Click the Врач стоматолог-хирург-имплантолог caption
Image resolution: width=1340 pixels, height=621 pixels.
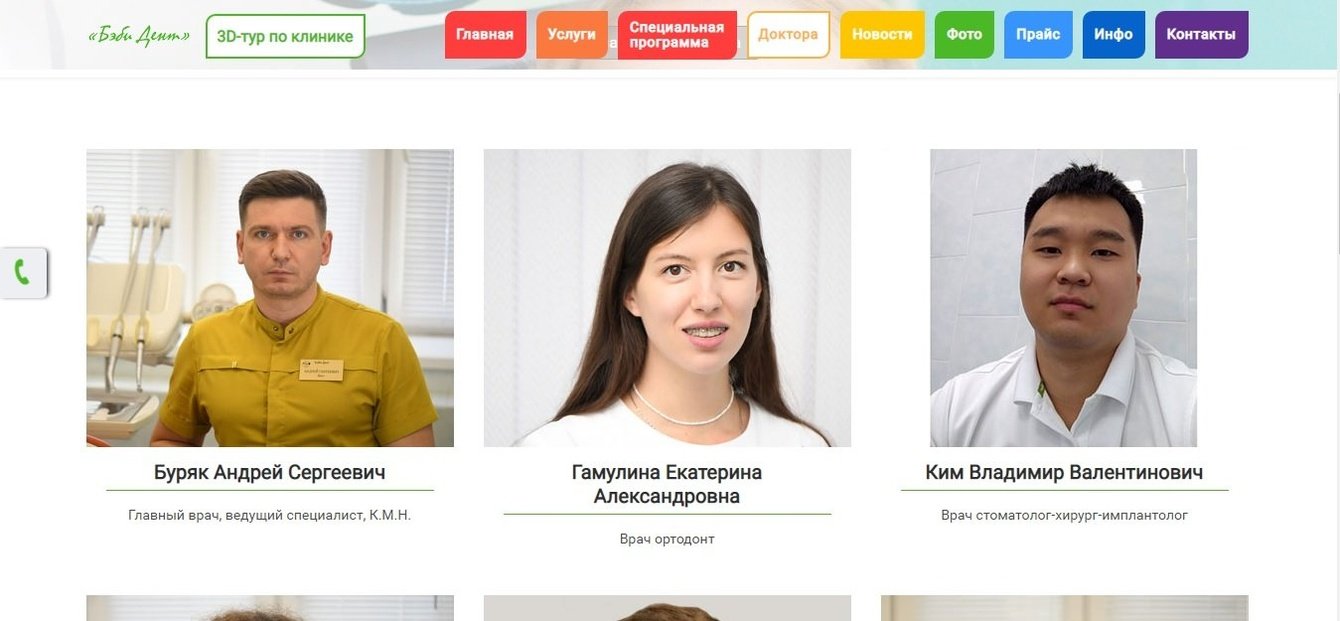[1064, 515]
